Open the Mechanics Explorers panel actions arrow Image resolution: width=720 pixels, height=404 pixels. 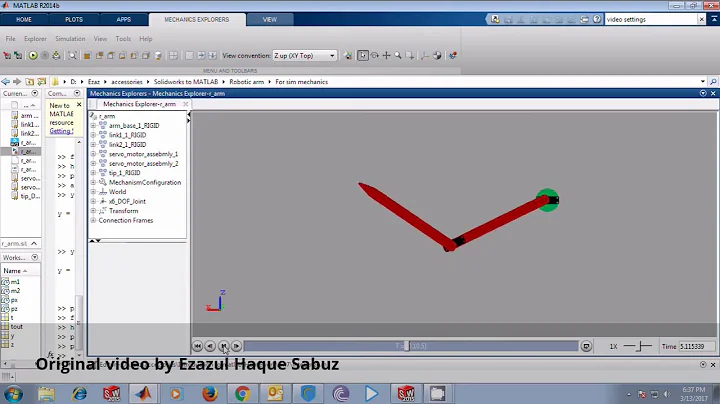(703, 93)
